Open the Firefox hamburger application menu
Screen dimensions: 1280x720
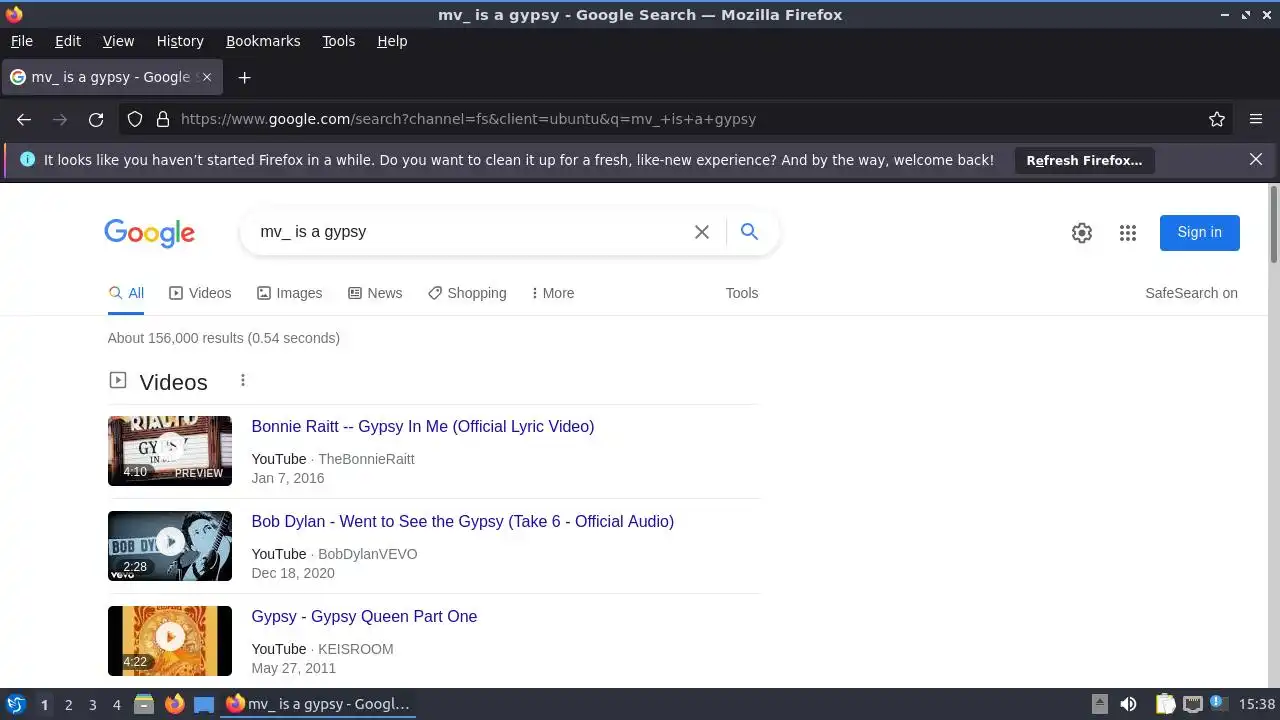click(x=1256, y=119)
